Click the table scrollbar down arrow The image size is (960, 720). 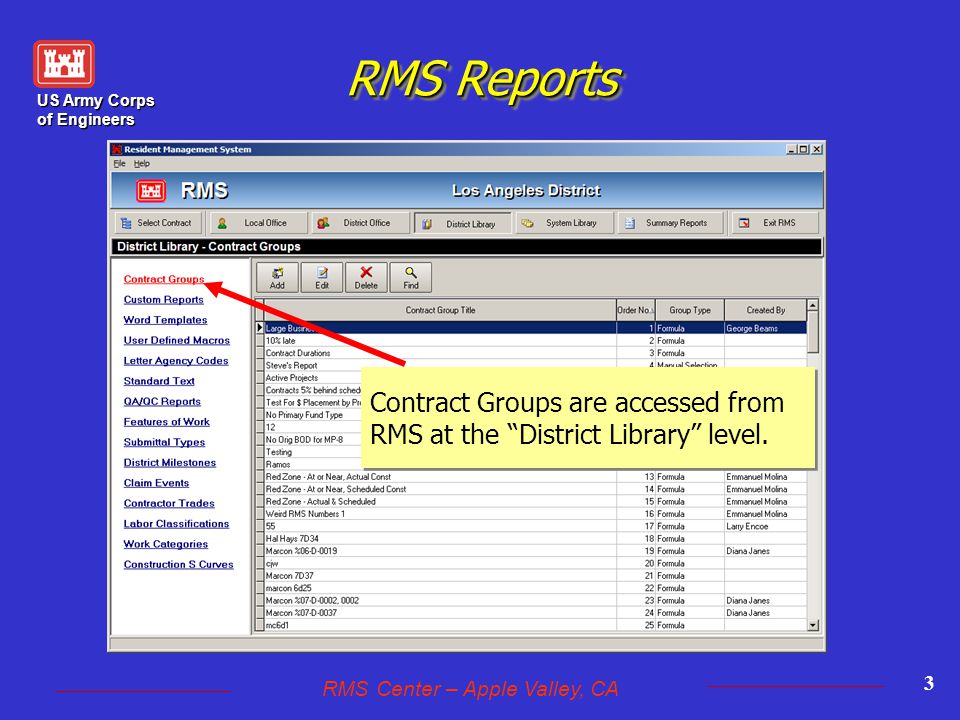point(813,625)
